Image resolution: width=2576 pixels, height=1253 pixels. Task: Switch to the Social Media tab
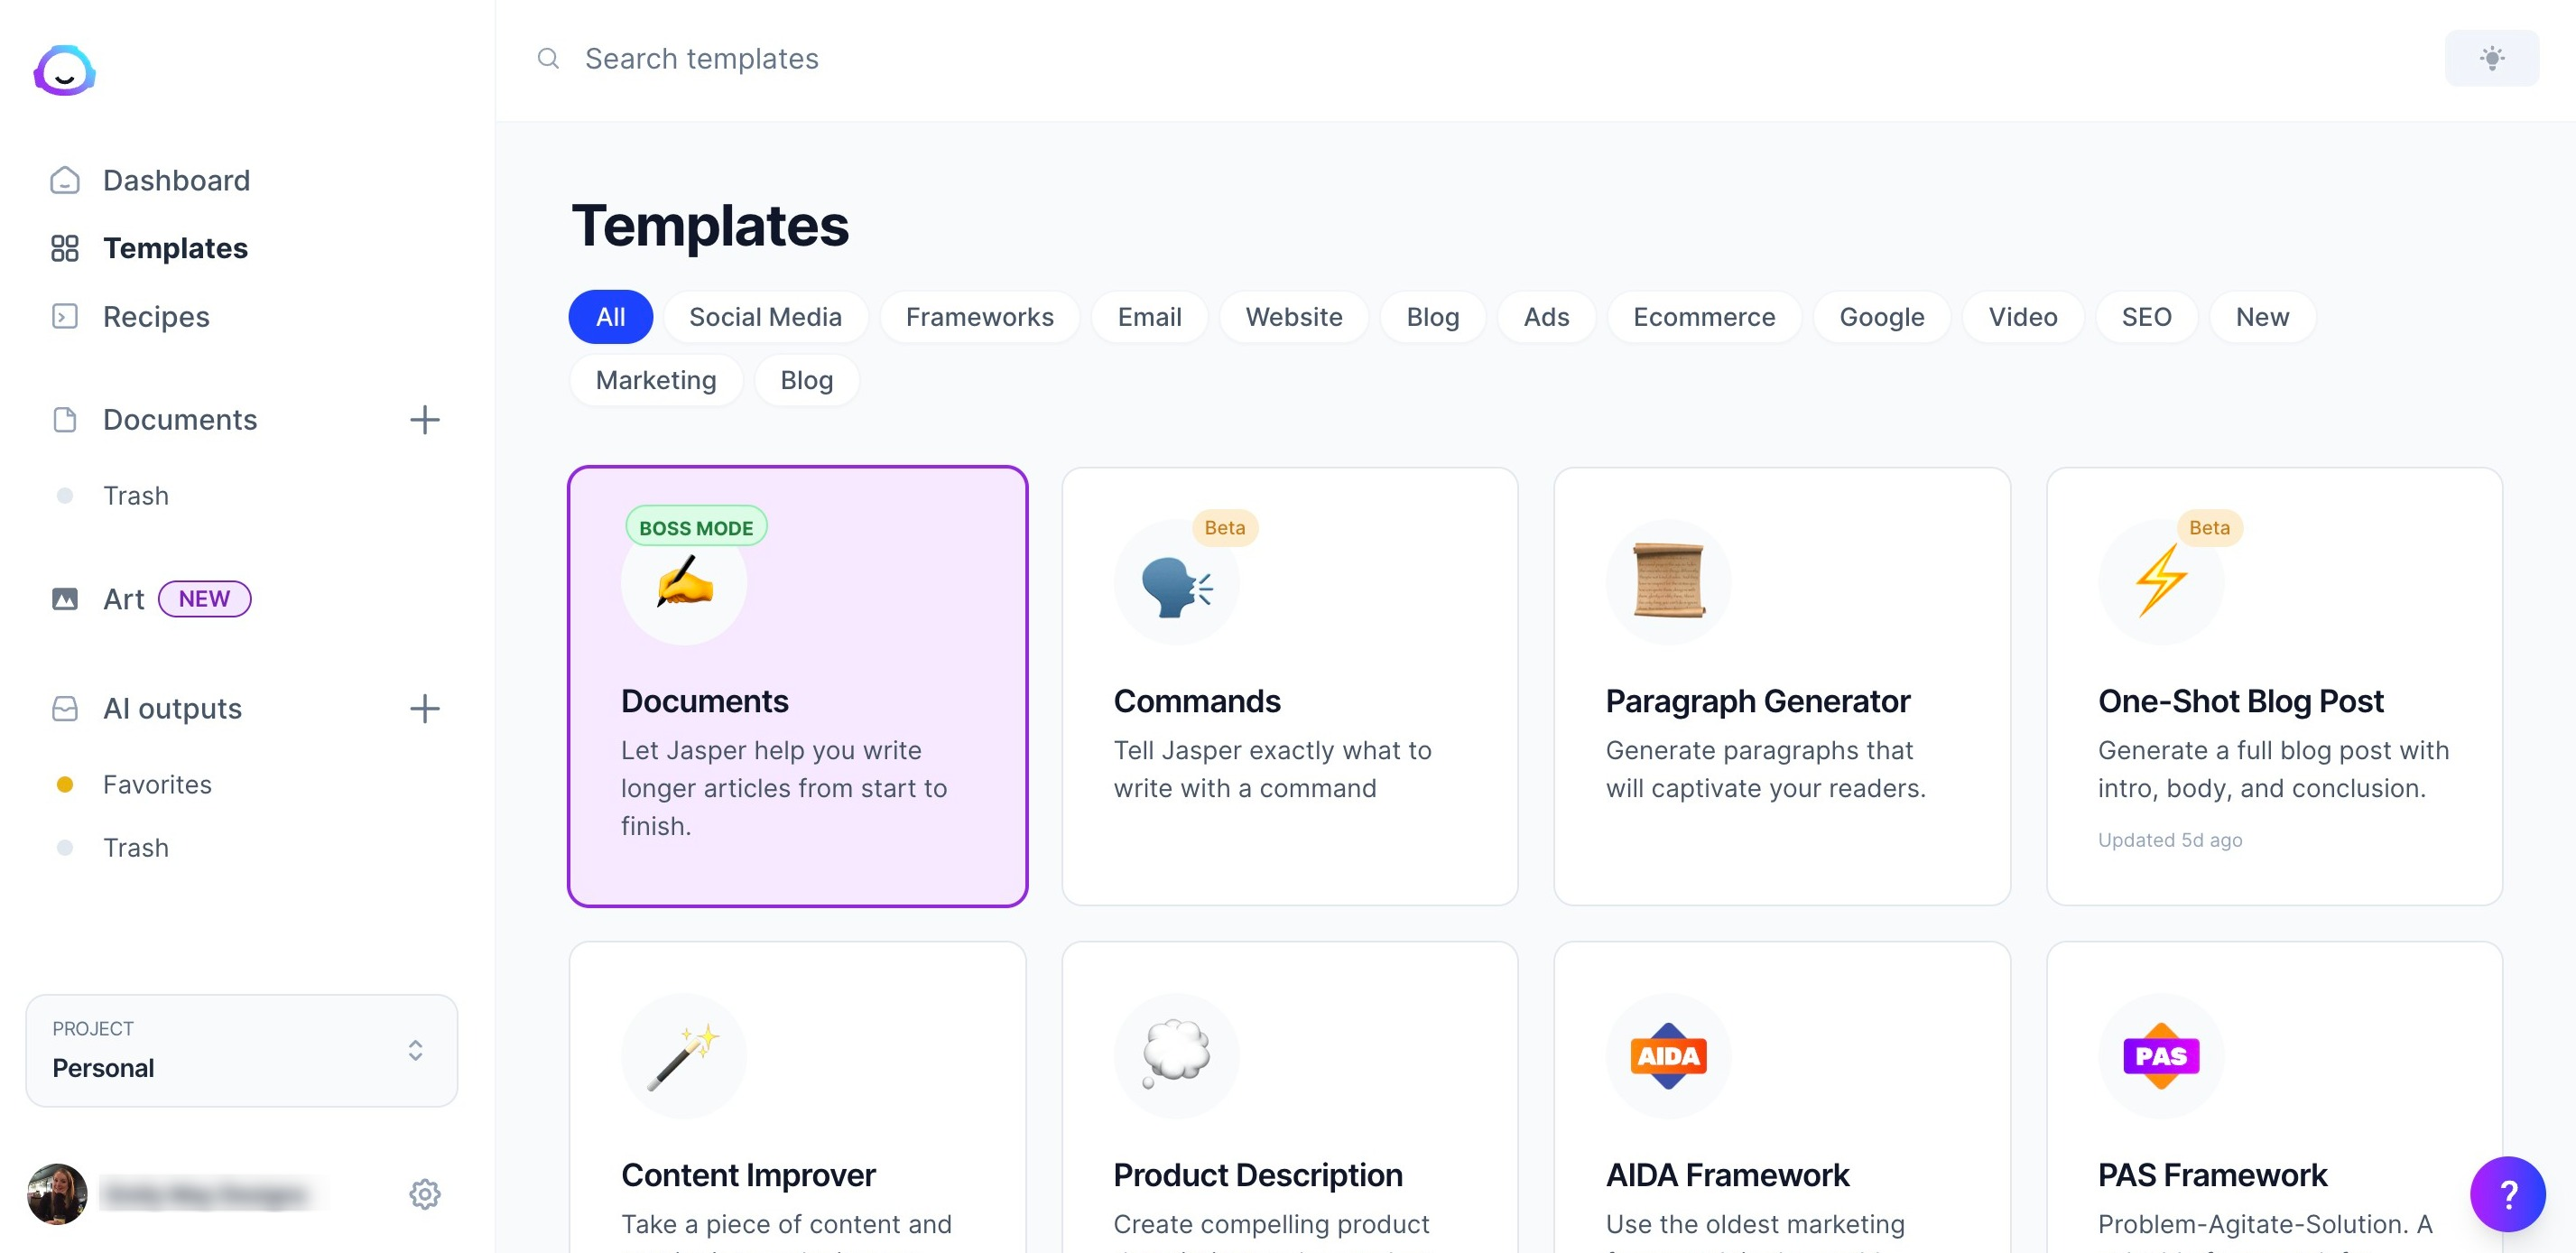click(x=764, y=315)
